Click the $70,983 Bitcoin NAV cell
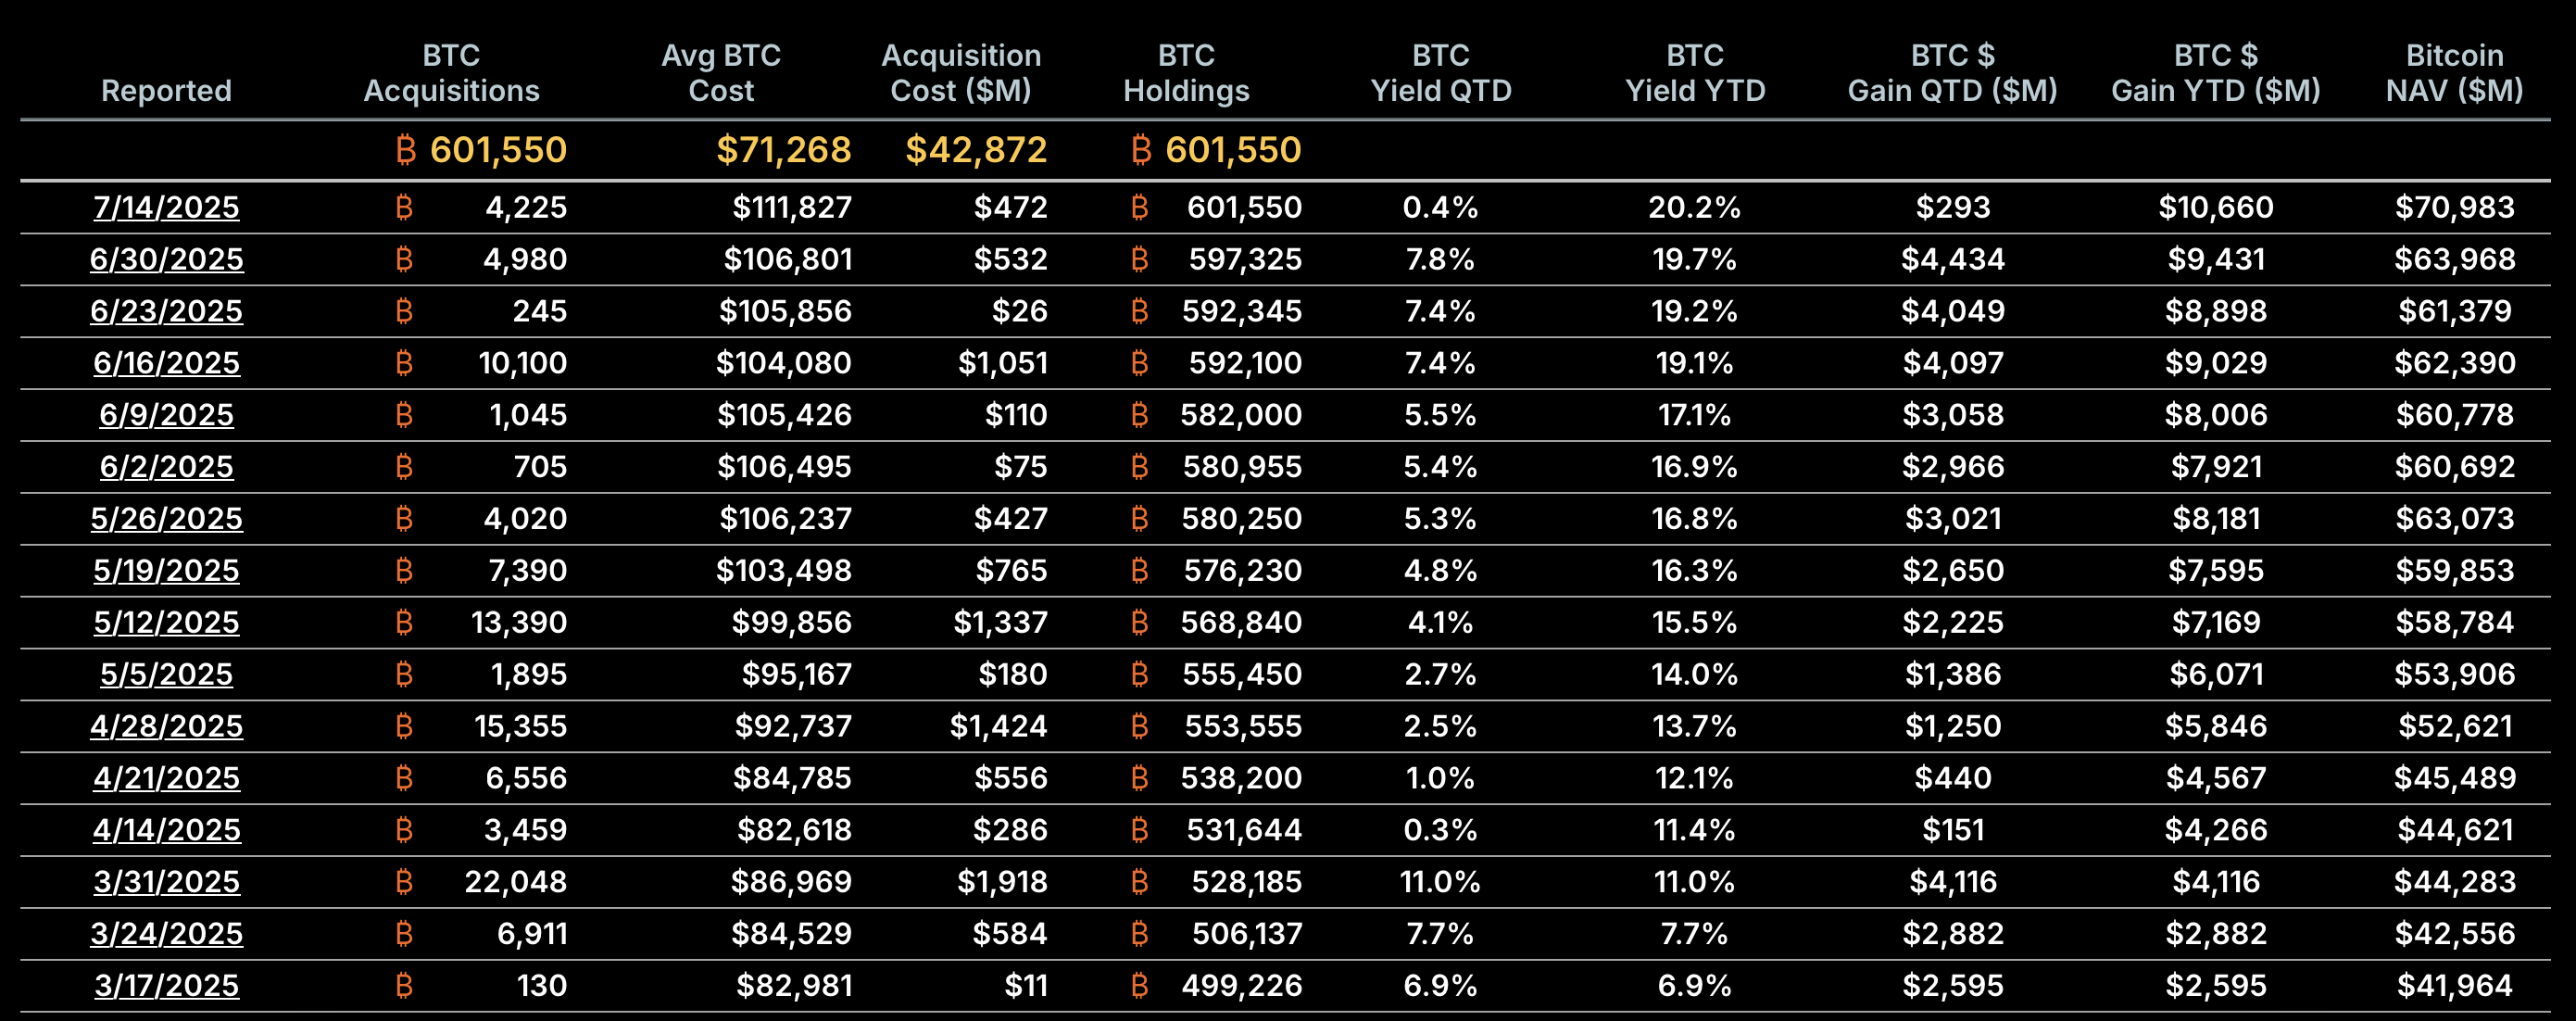This screenshot has width=2576, height=1021. pyautogui.click(x=2454, y=207)
